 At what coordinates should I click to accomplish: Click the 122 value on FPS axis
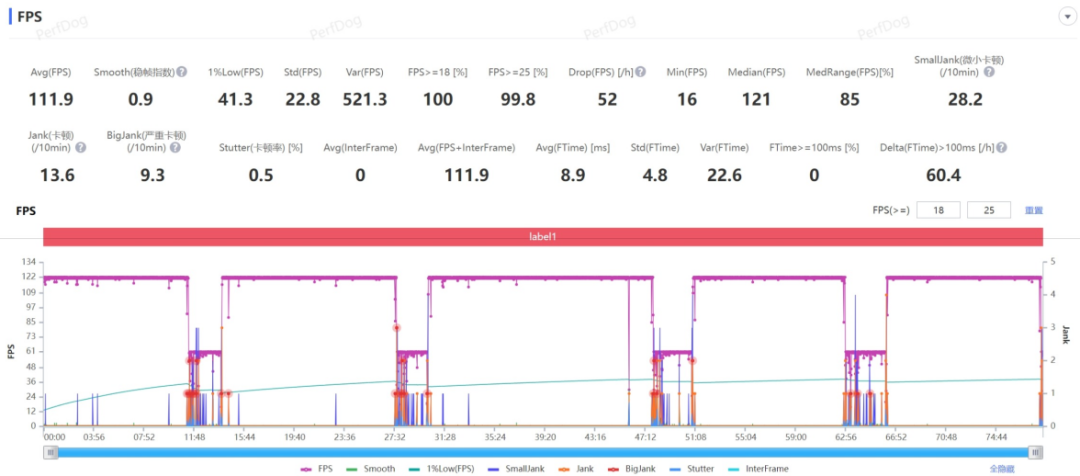tap(30, 277)
